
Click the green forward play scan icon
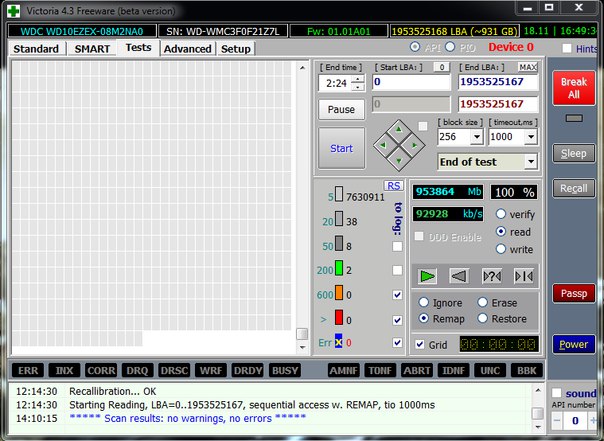pos(427,276)
